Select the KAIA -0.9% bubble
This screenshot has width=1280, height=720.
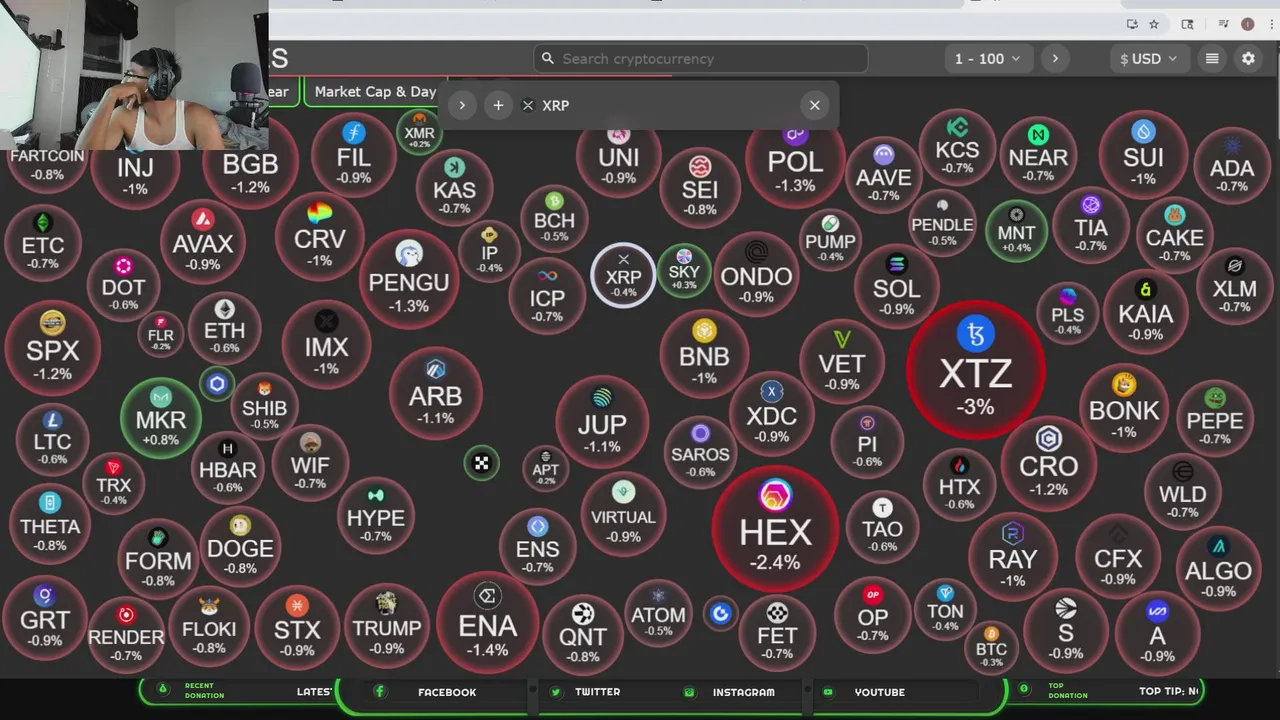(x=1145, y=311)
